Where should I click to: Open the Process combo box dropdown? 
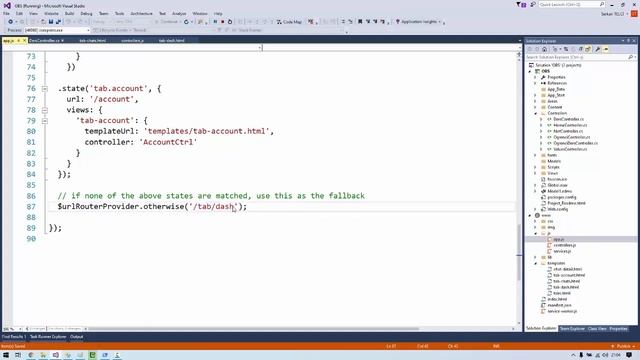pyautogui.click(x=88, y=30)
